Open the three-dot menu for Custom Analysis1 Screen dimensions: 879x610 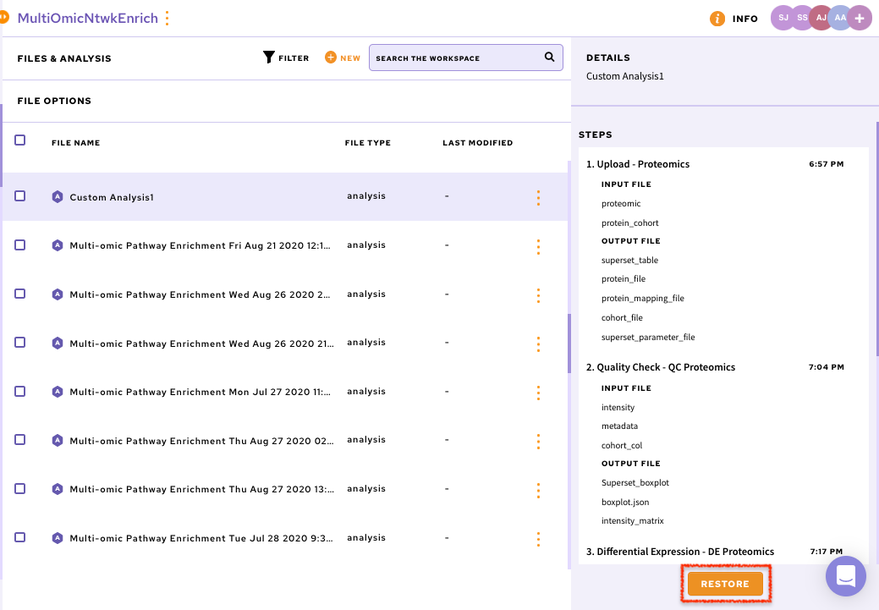538,197
